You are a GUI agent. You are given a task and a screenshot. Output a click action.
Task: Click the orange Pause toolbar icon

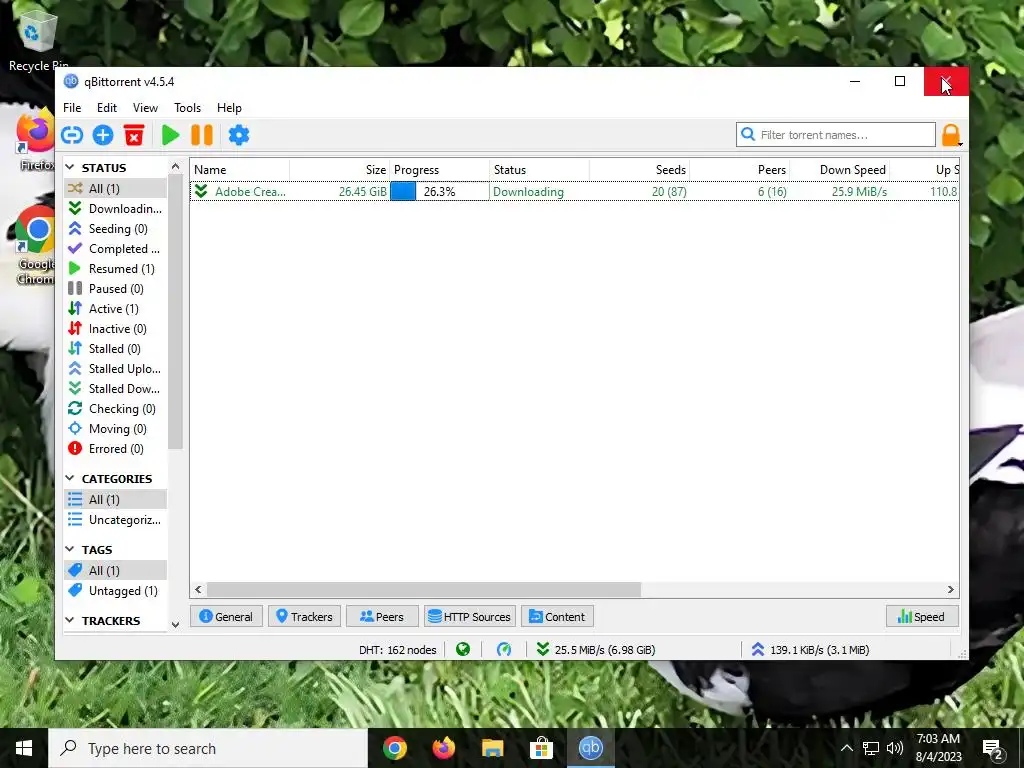pos(202,135)
